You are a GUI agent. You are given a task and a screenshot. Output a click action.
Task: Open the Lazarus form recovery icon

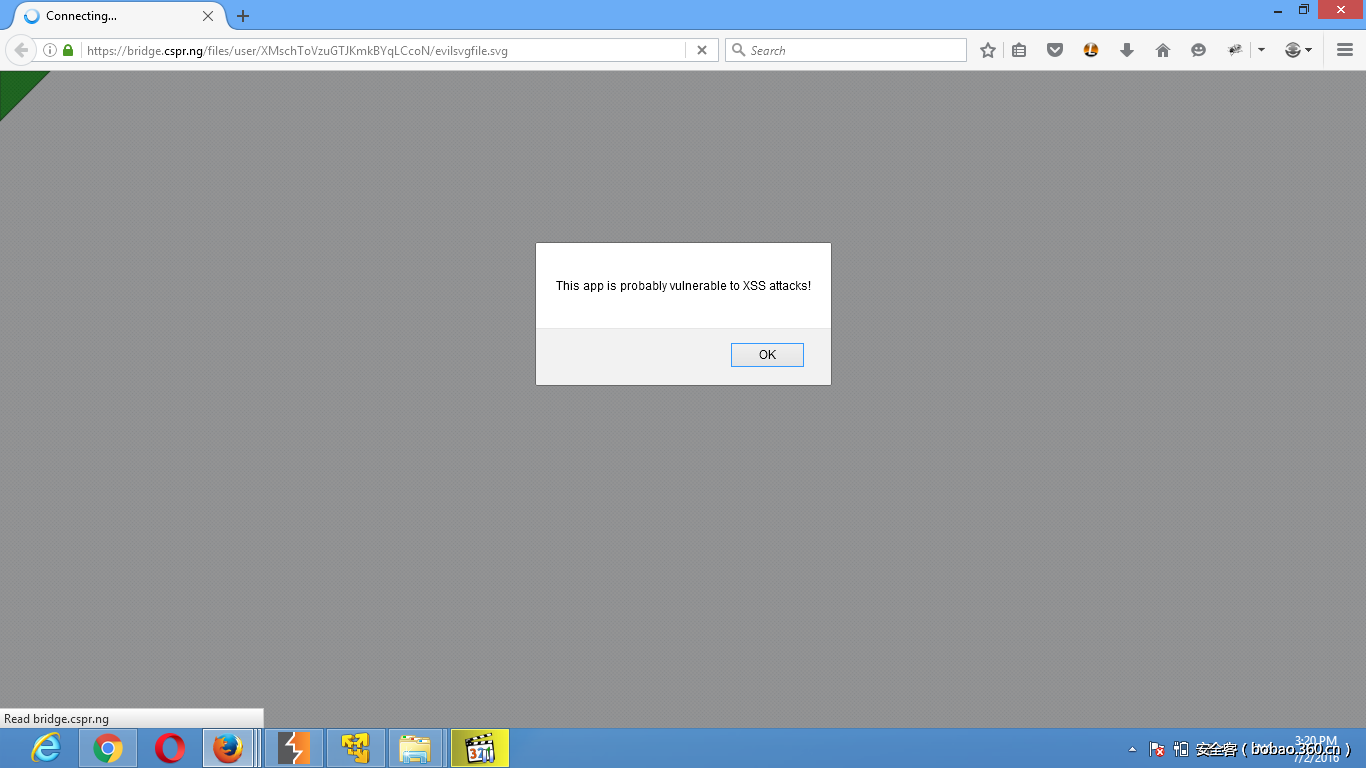(x=1091, y=49)
